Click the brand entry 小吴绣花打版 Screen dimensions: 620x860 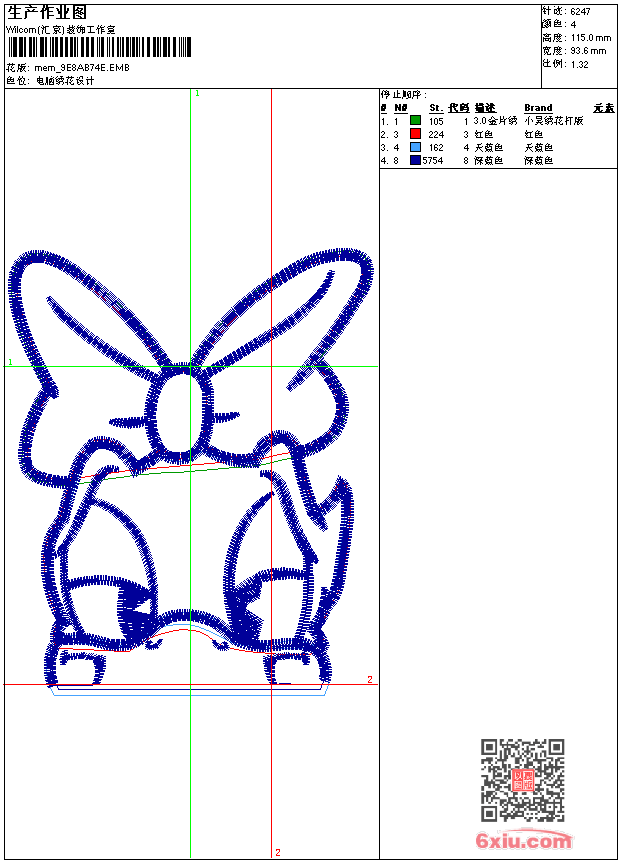[x=554, y=121]
